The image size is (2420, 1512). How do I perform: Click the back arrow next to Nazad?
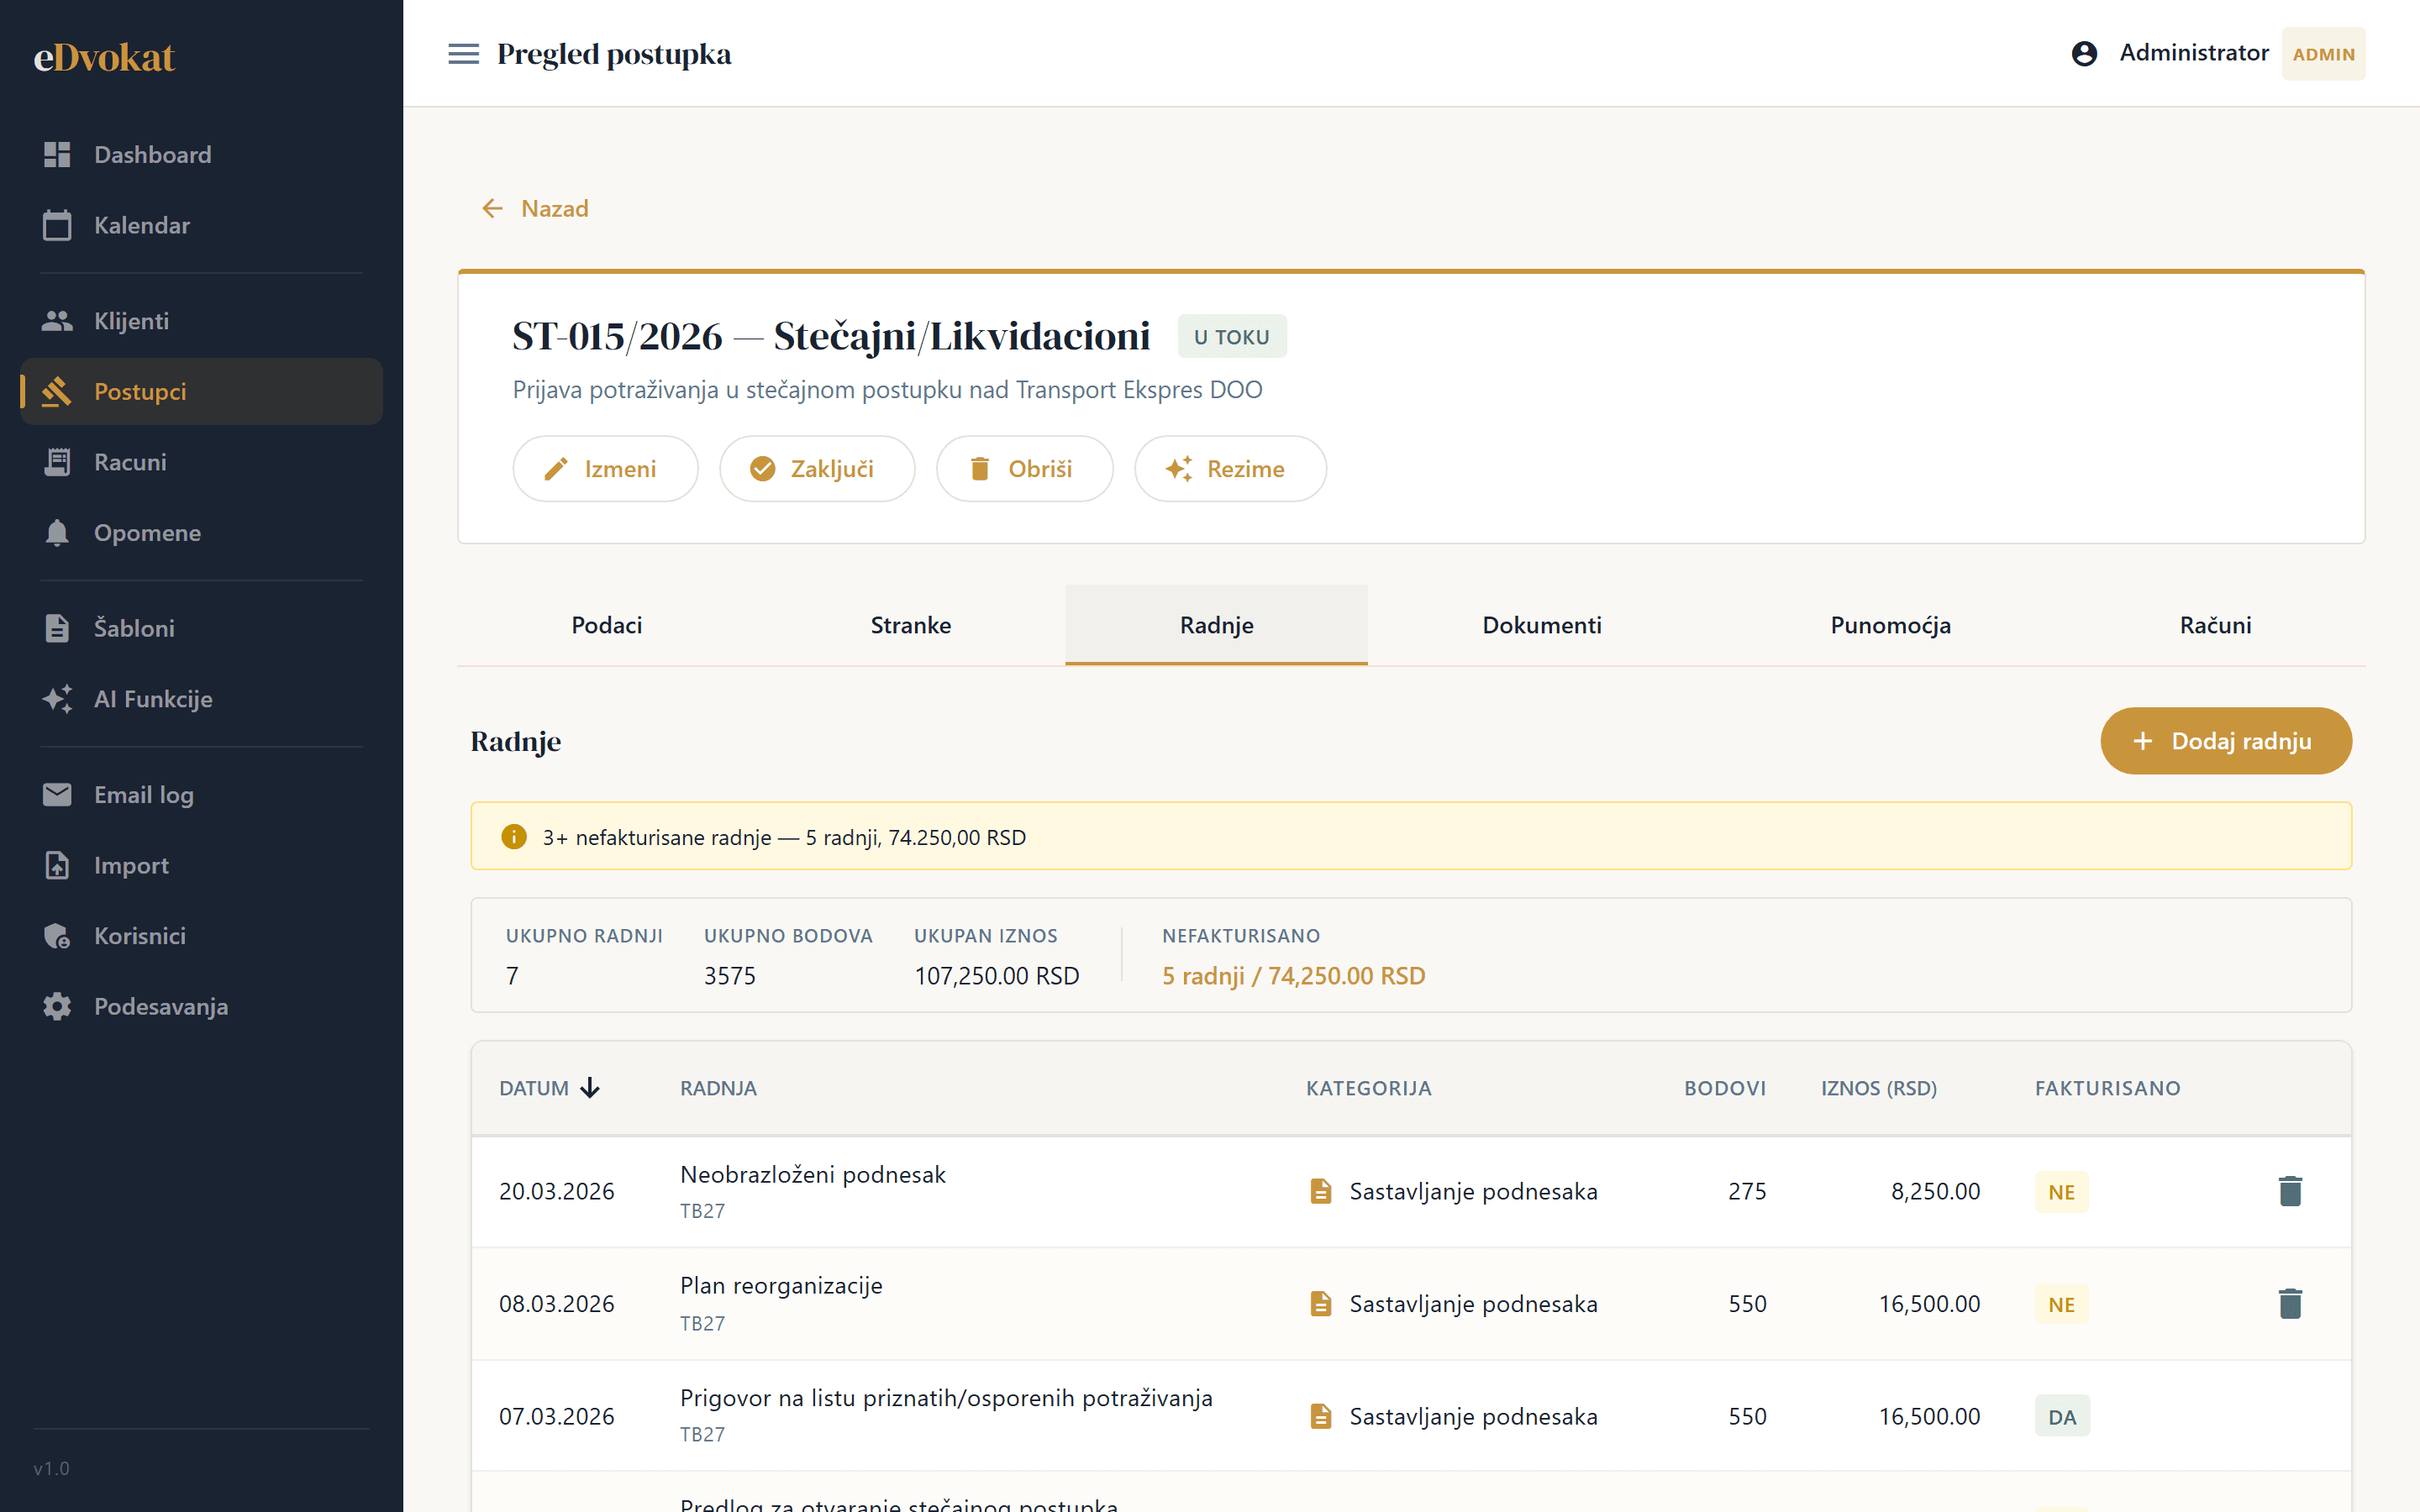point(492,208)
